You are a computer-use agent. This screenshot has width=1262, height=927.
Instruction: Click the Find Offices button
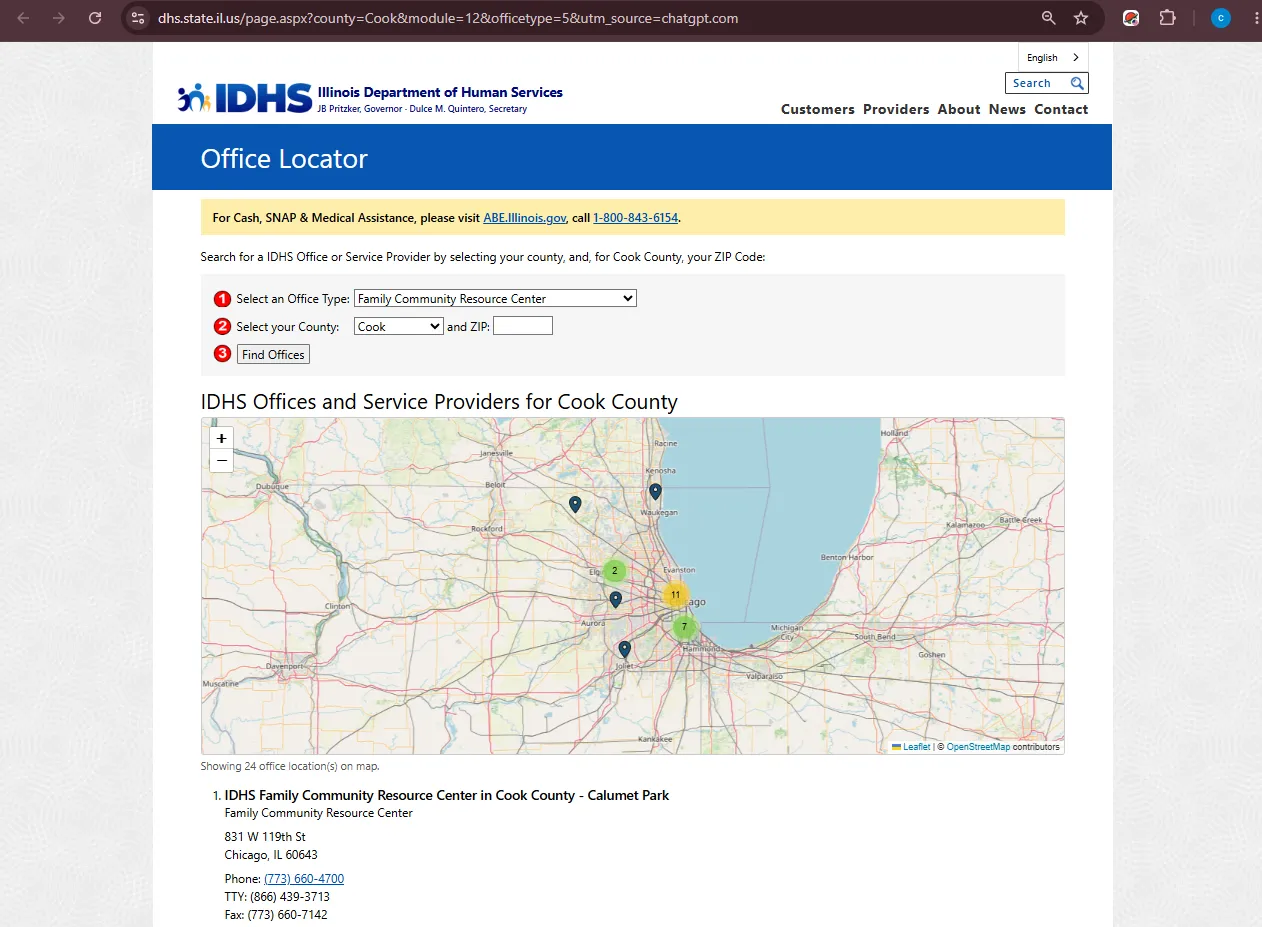click(x=273, y=354)
